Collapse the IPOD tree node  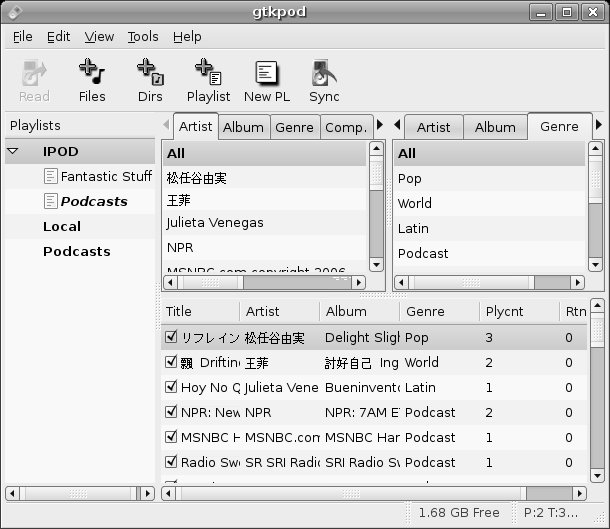pyautogui.click(x=13, y=152)
